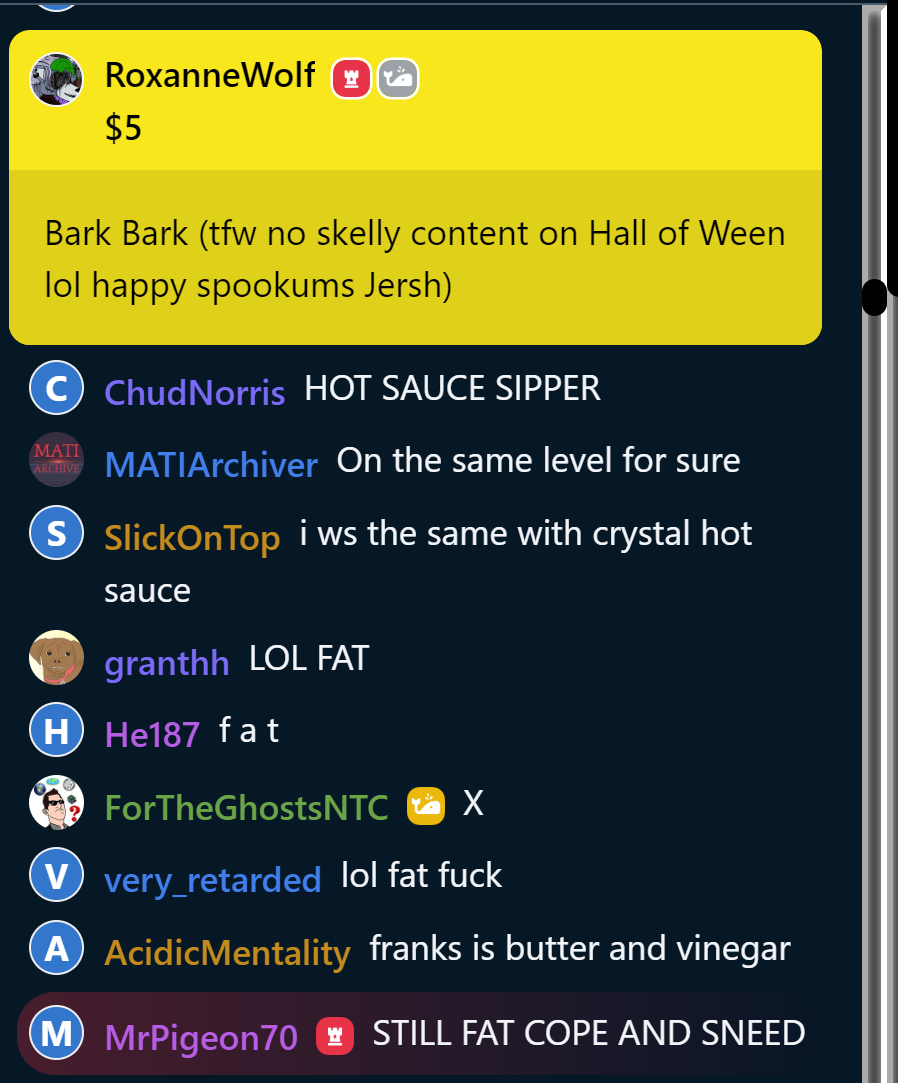Open the very_retarded username link

pyautogui.click(x=213, y=881)
